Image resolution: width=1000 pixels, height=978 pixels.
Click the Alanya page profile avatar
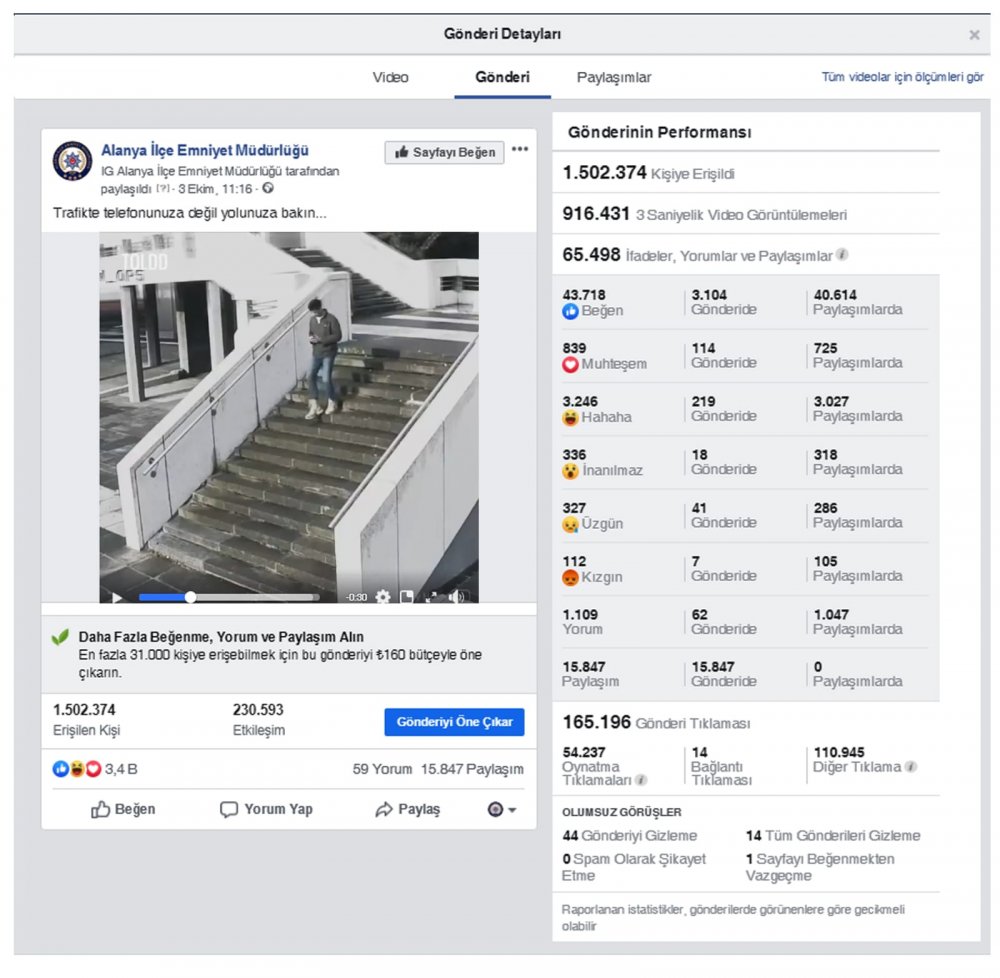click(x=72, y=161)
